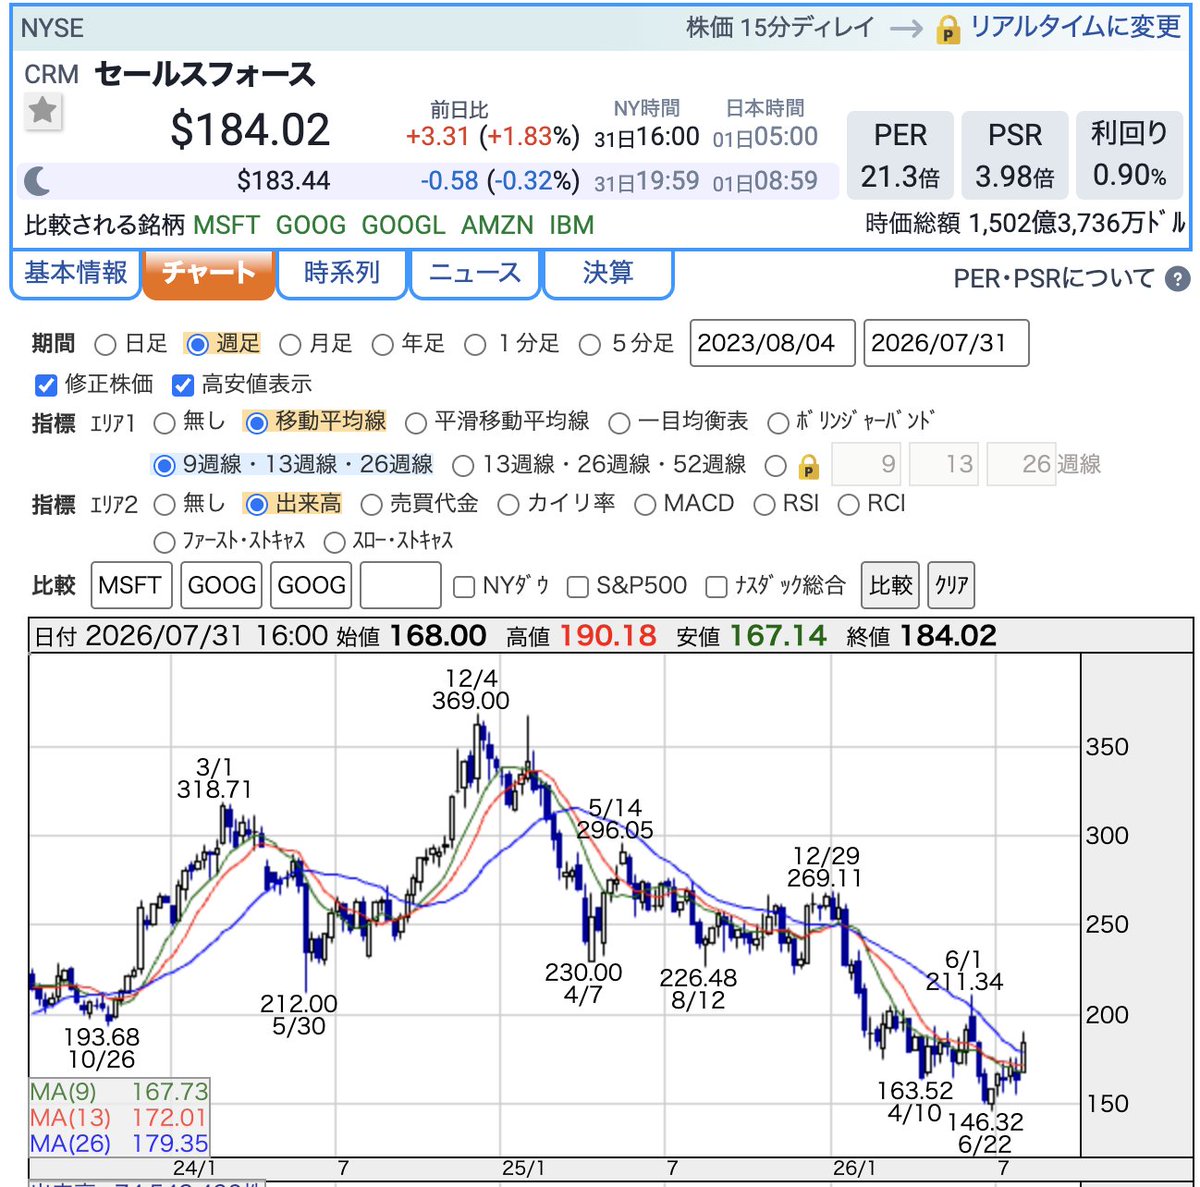Screen dimensions: 1200x1187
Task: Select the 週足 period radio button
Action: point(197,345)
